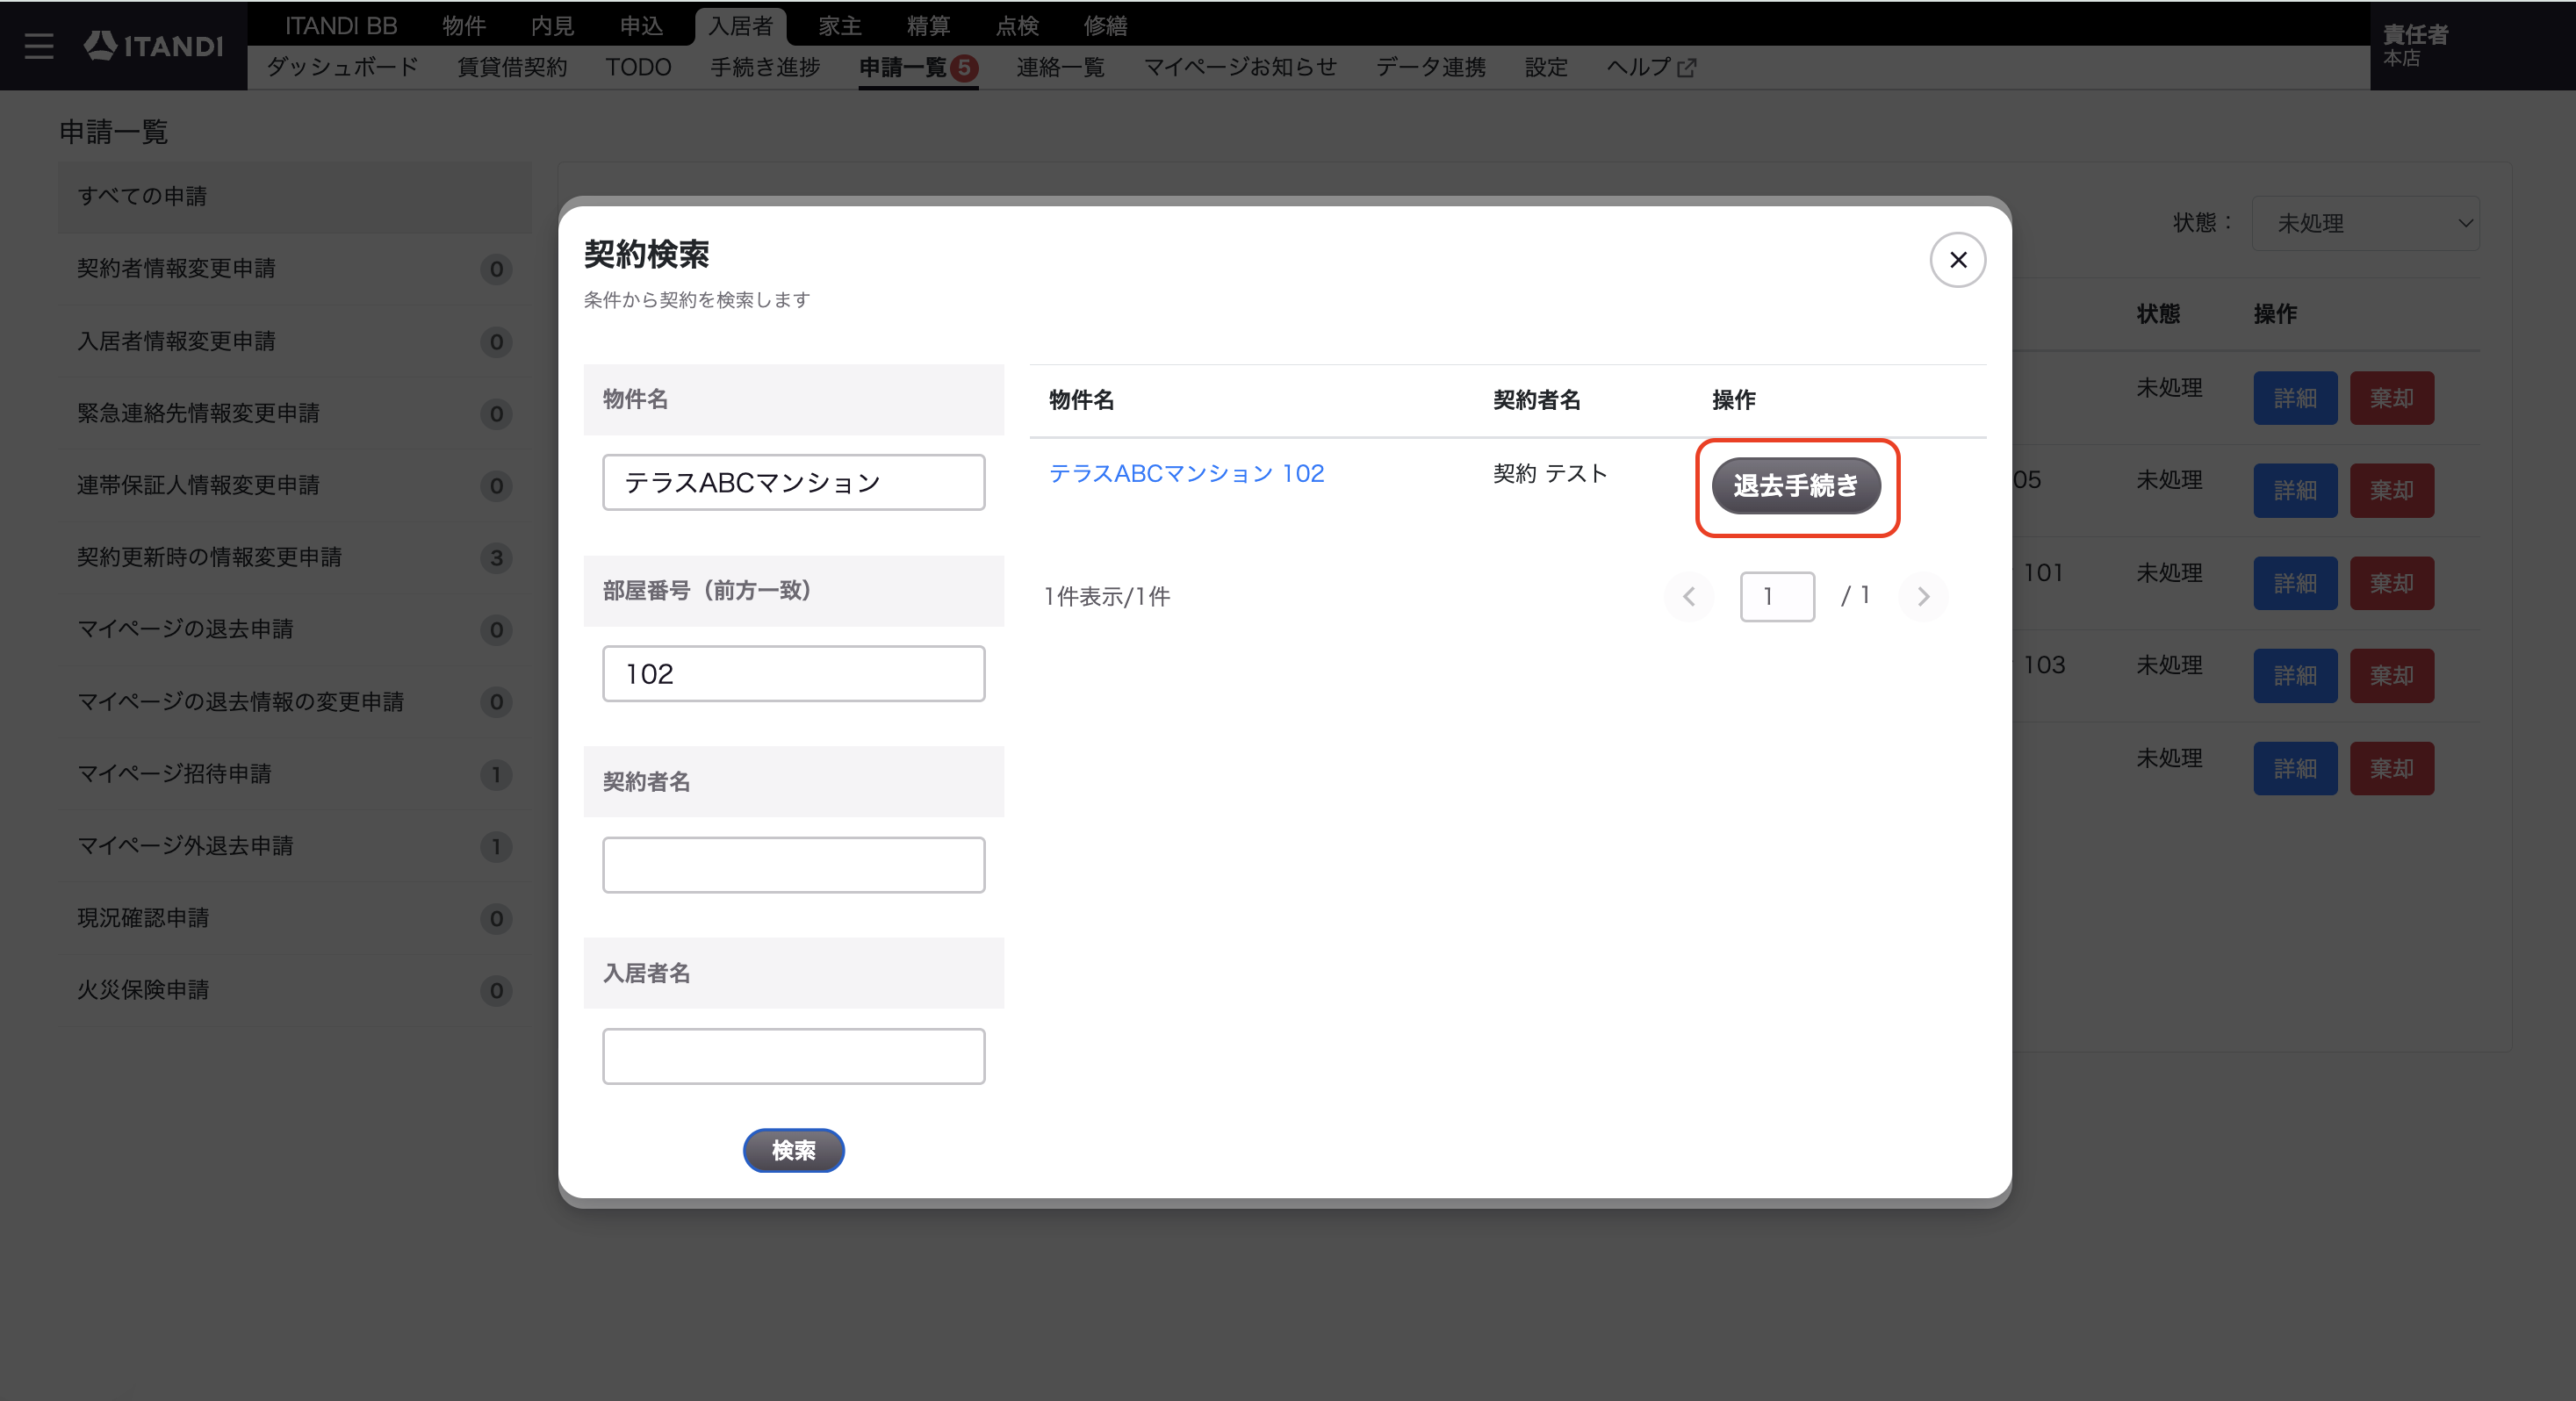Click 棄却 button in first background row
This screenshot has width=2576, height=1401.
pyautogui.click(x=2392, y=398)
